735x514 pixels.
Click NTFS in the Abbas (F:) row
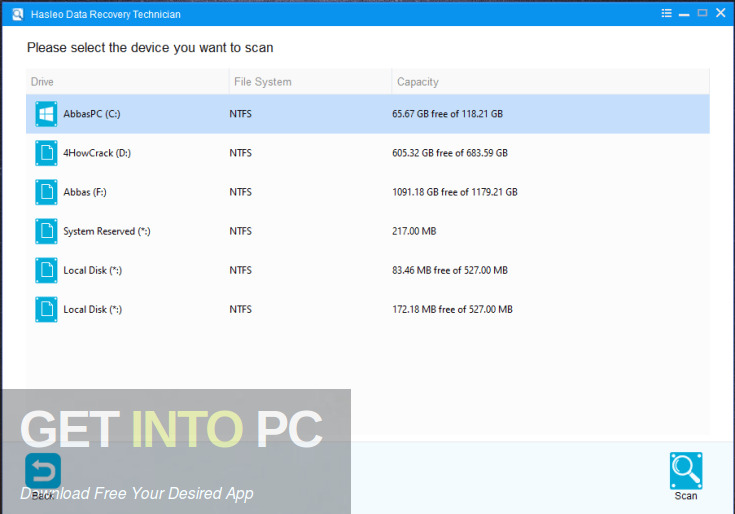240,192
